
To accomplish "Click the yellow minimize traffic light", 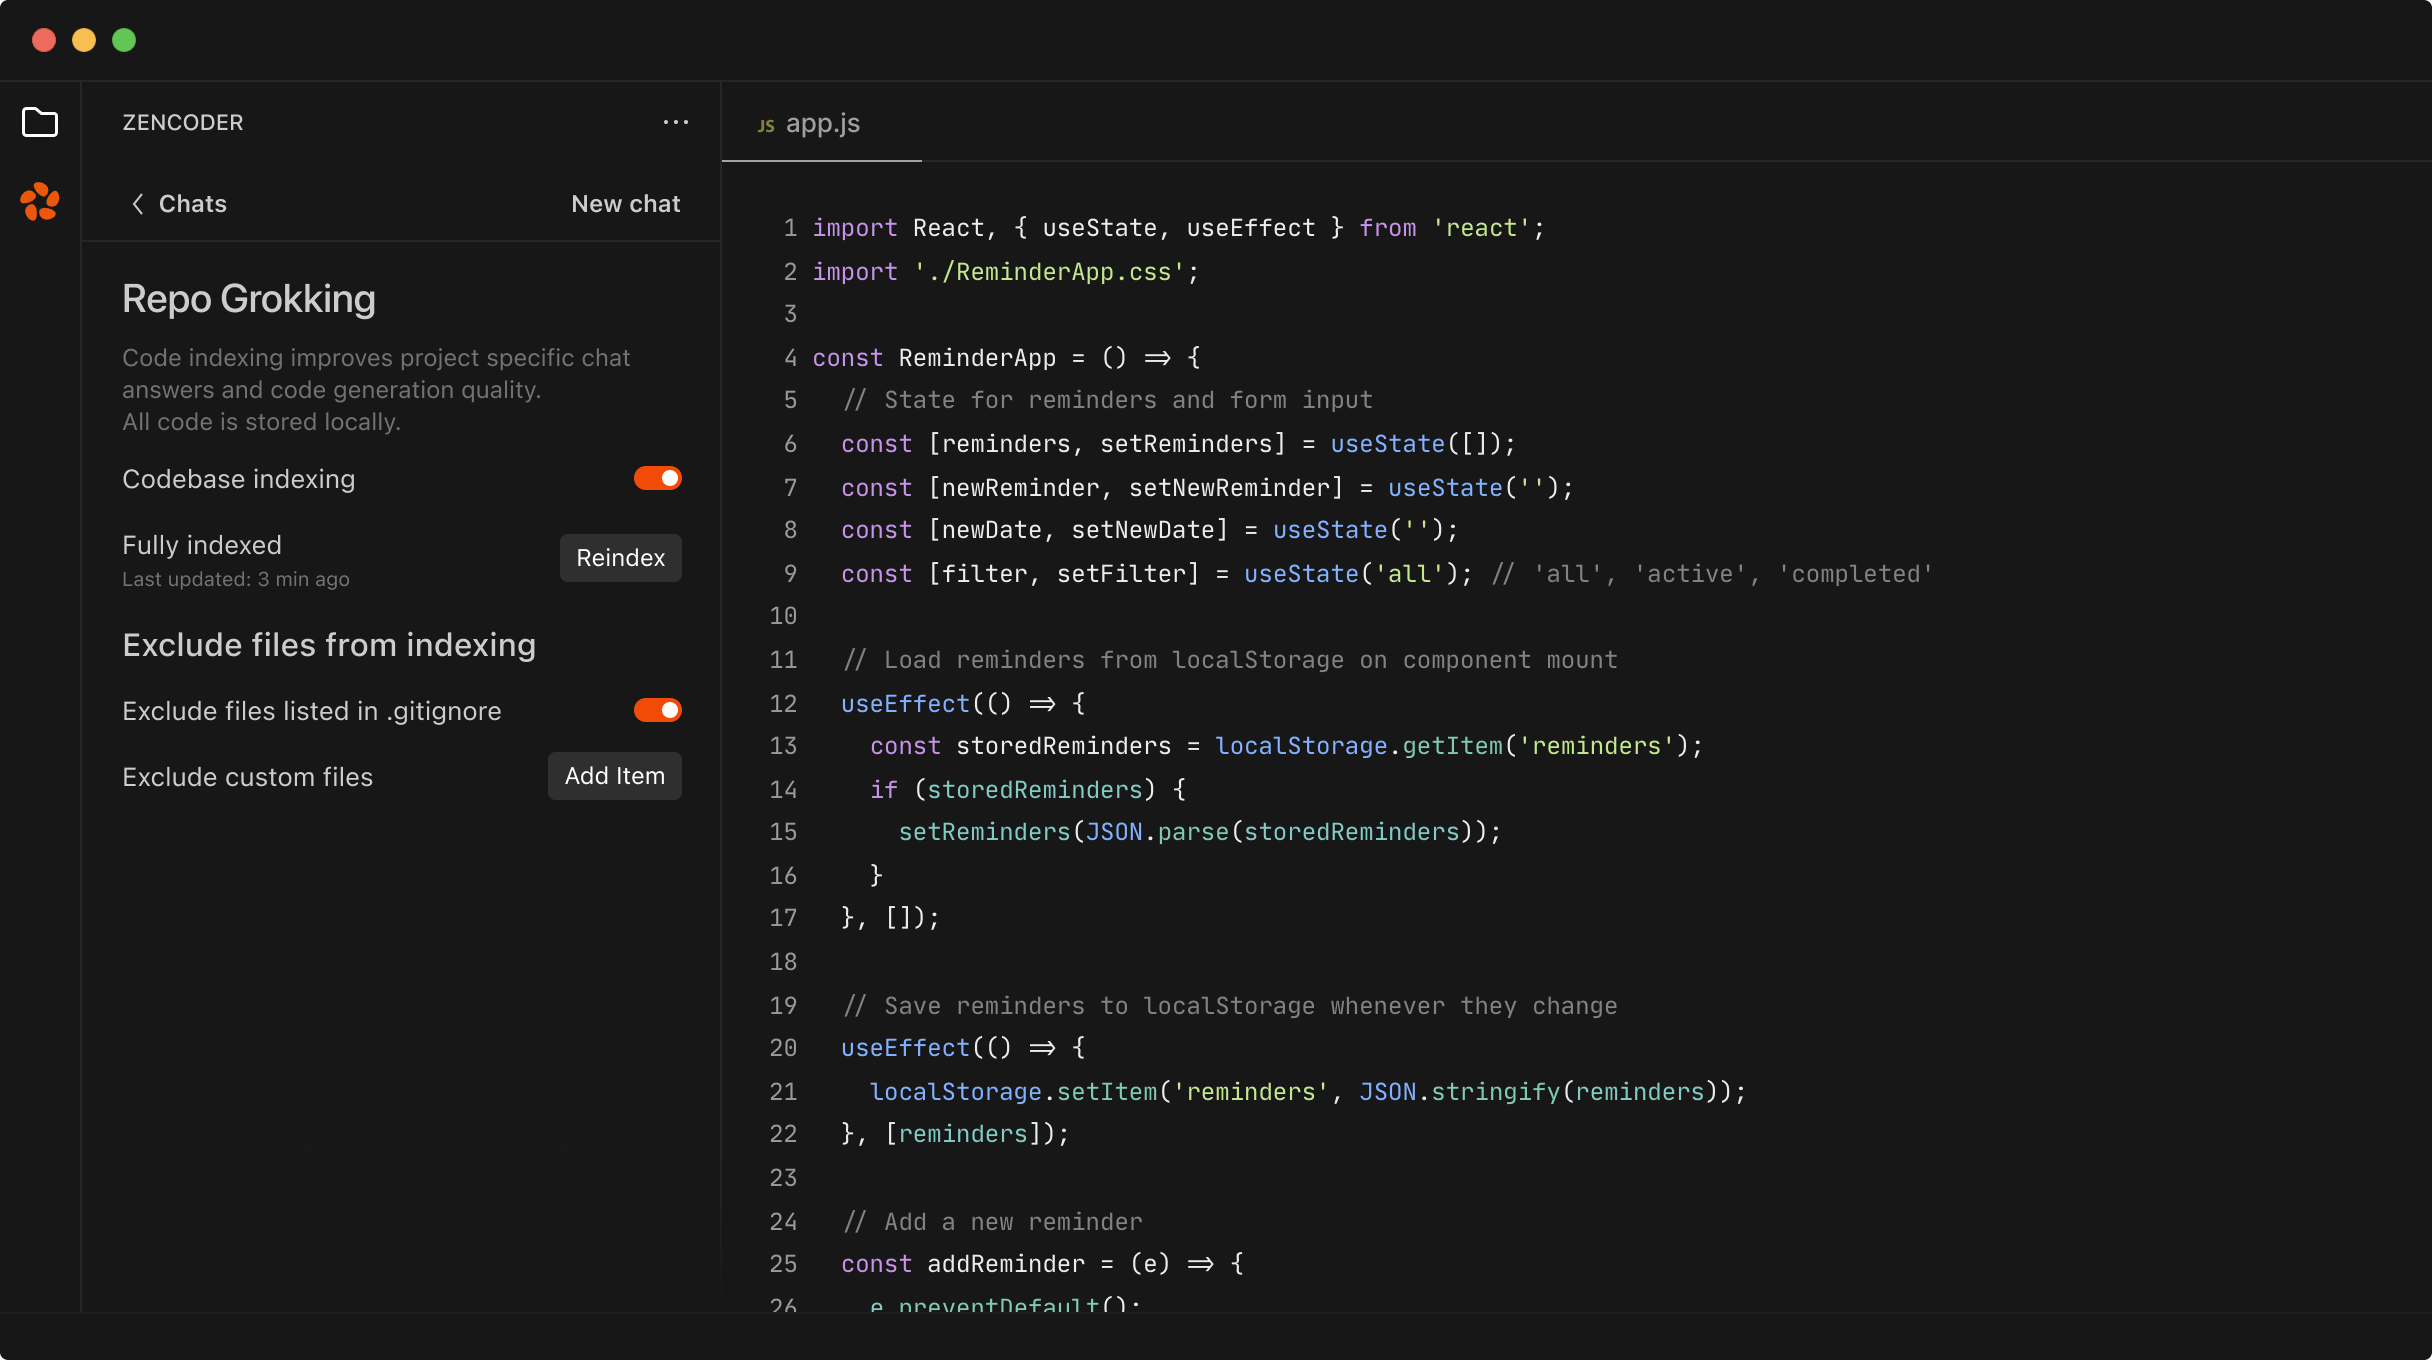I will (84, 40).
